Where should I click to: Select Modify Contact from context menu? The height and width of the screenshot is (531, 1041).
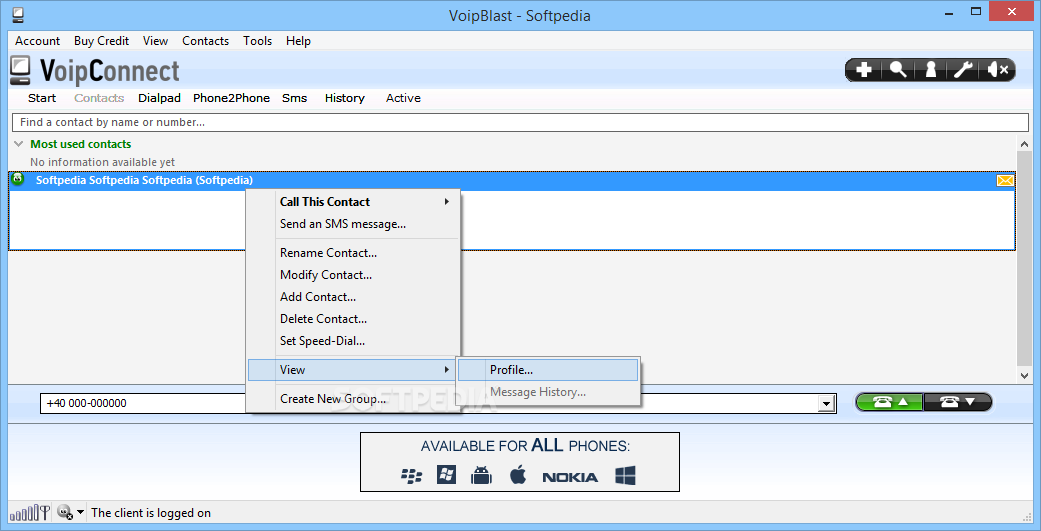point(353,275)
